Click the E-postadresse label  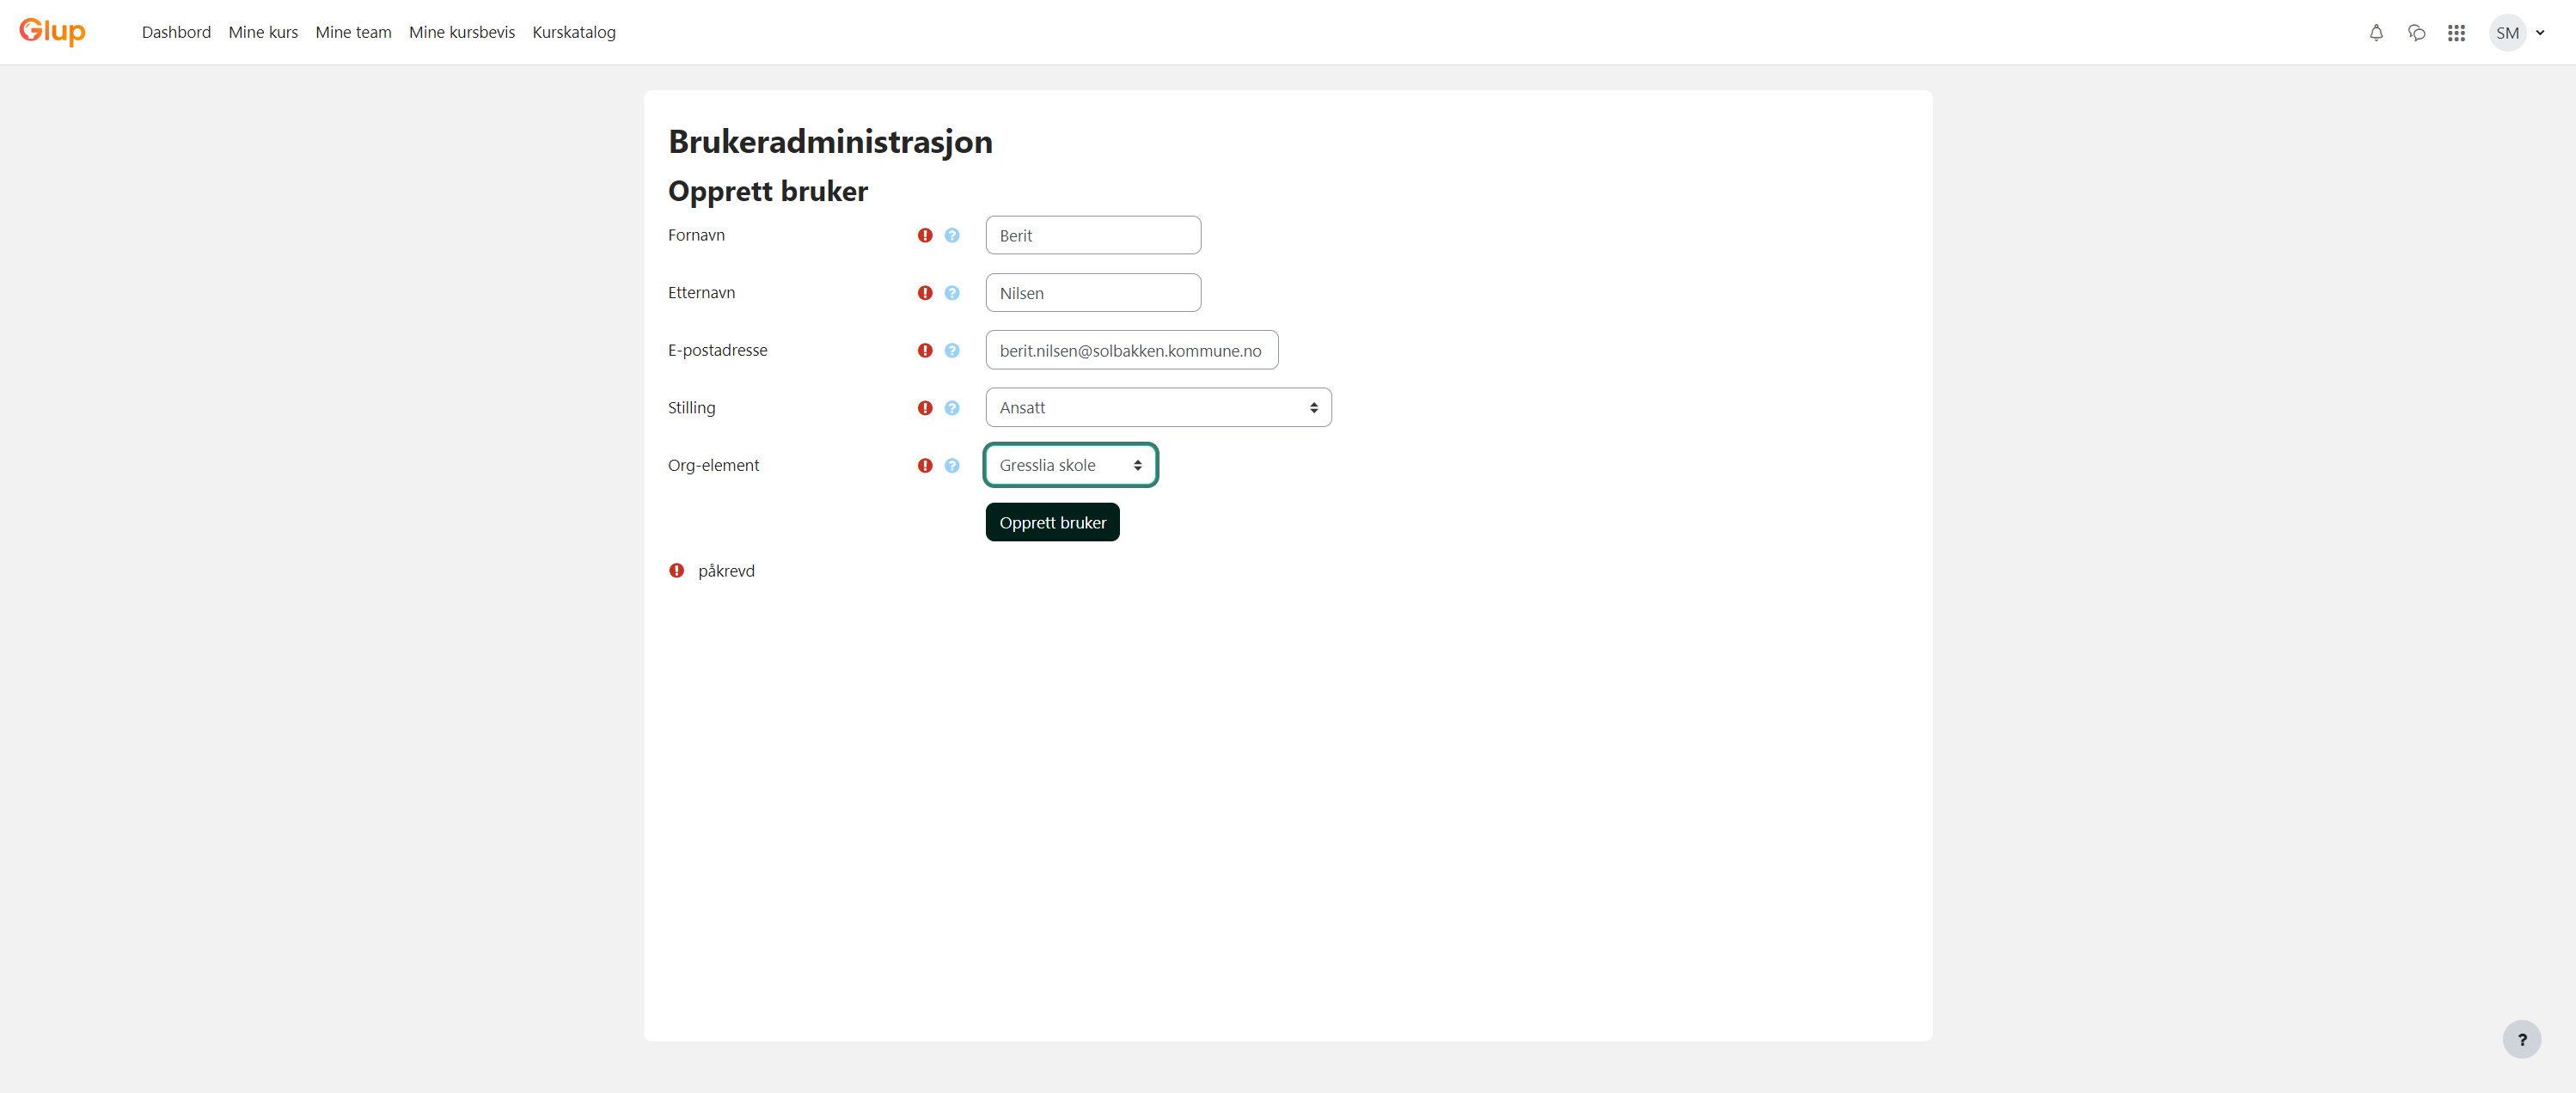717,350
